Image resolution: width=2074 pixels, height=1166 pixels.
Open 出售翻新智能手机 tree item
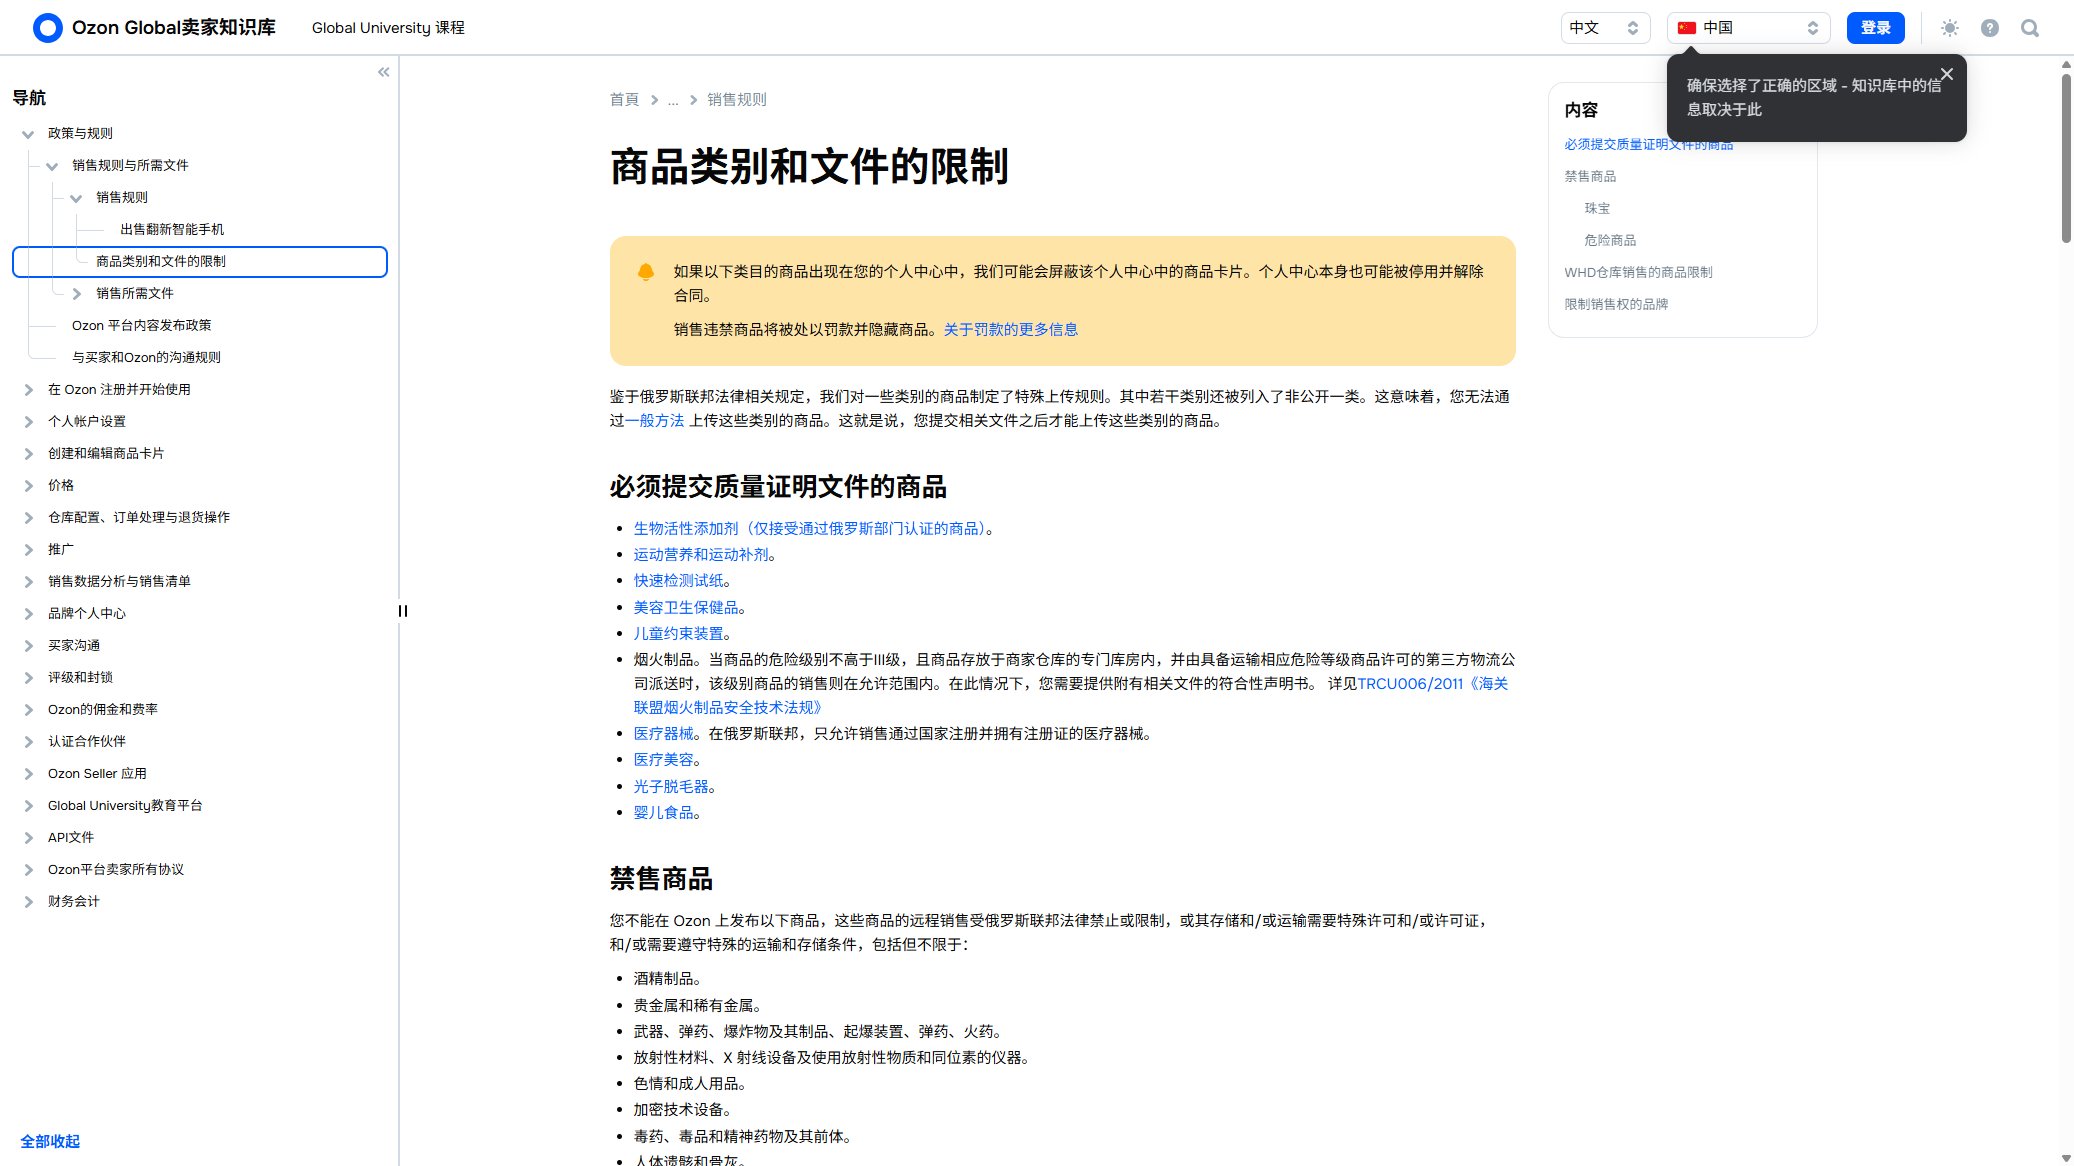[x=172, y=229]
